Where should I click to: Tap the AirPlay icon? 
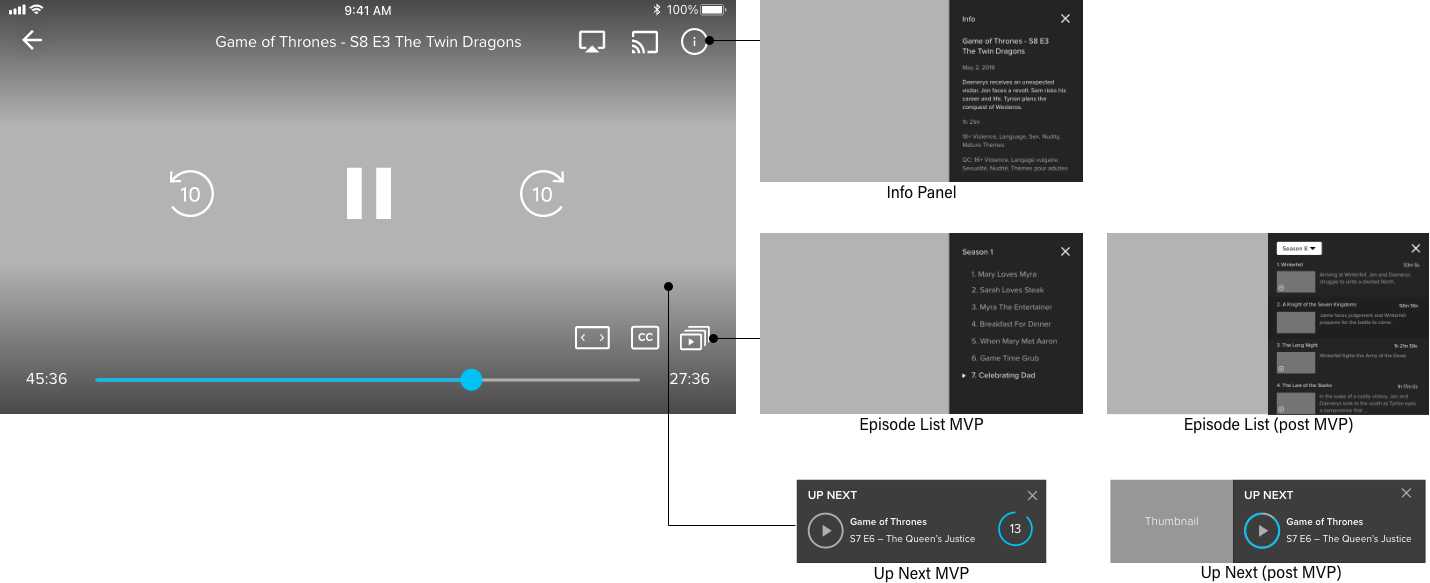tap(592, 42)
